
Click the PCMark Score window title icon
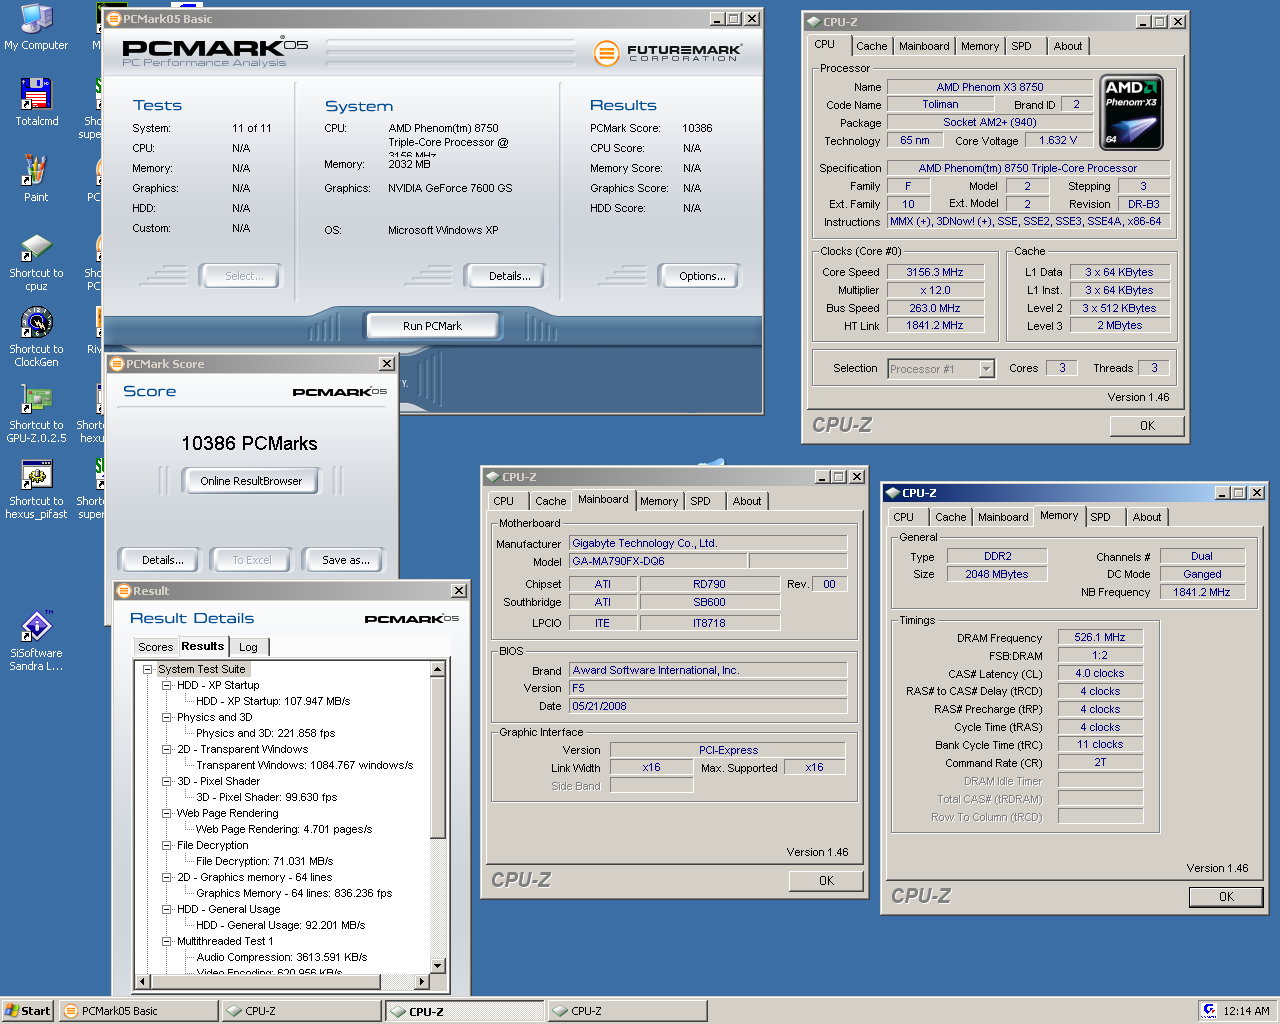[x=117, y=364]
